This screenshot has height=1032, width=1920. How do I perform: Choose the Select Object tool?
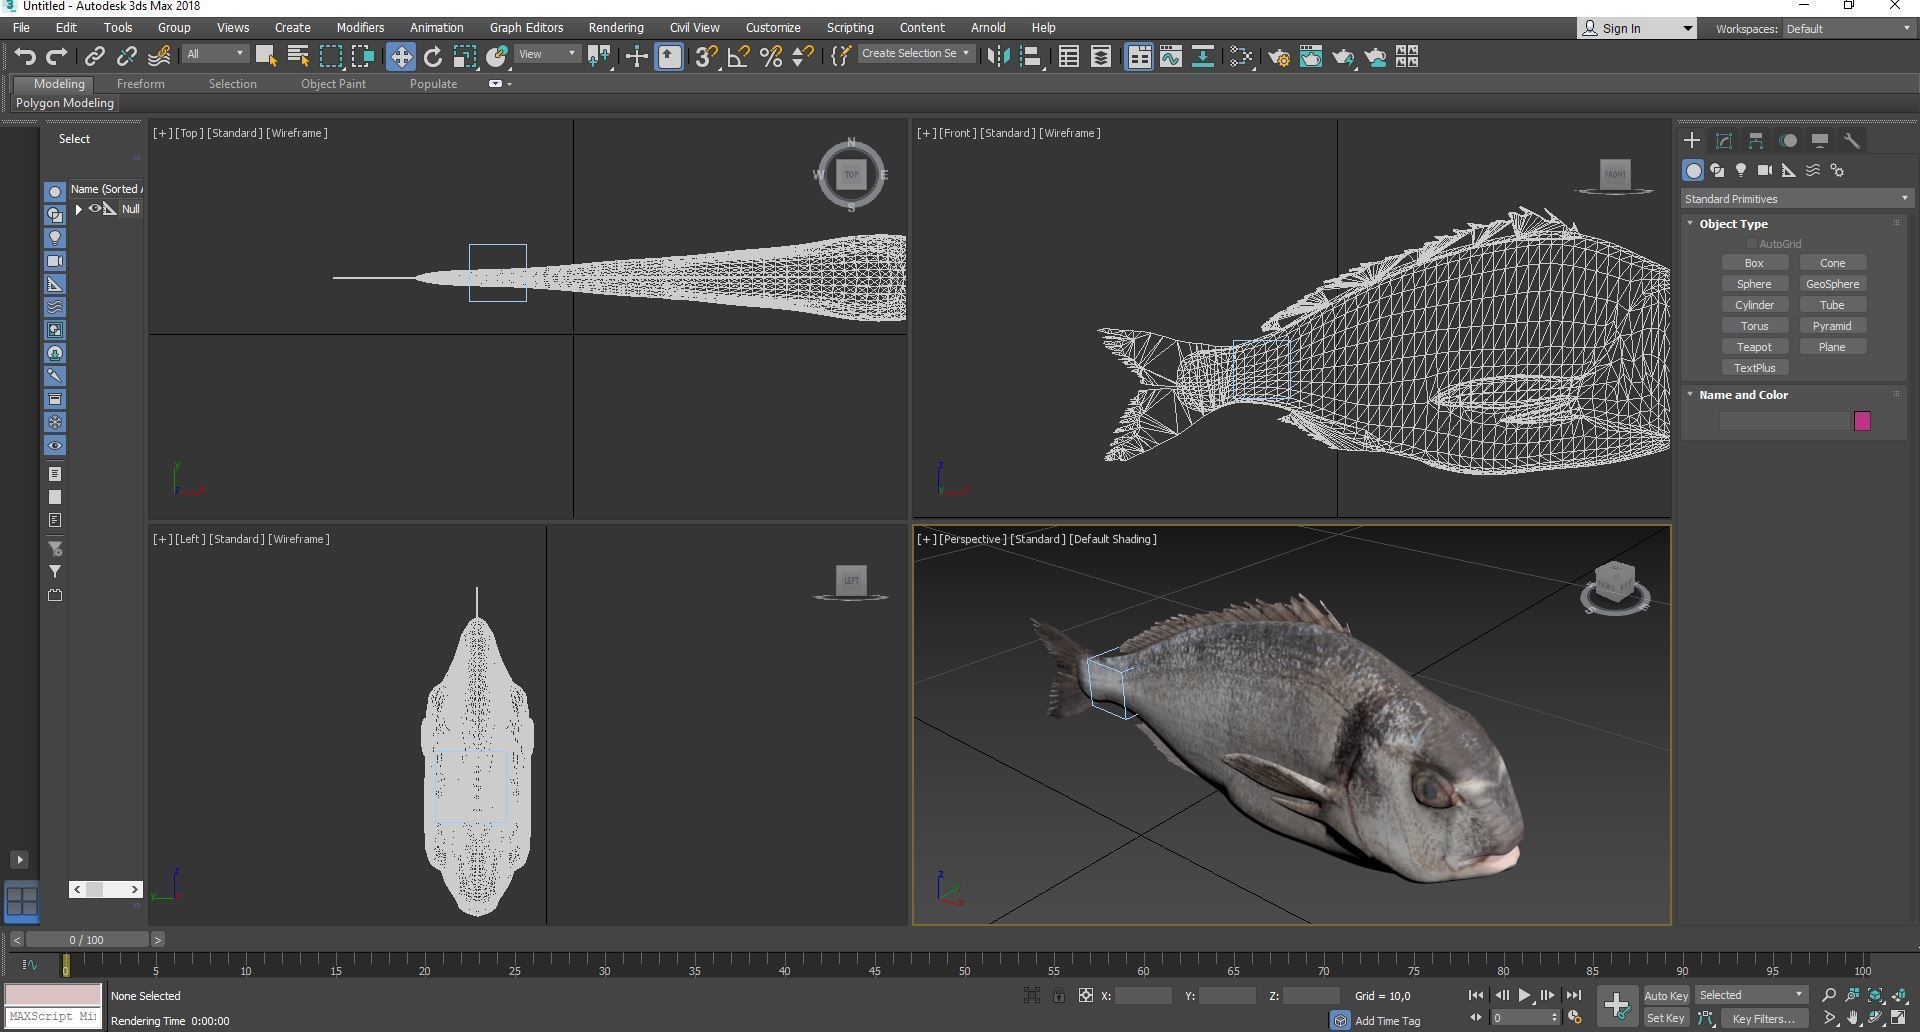pyautogui.click(x=266, y=56)
